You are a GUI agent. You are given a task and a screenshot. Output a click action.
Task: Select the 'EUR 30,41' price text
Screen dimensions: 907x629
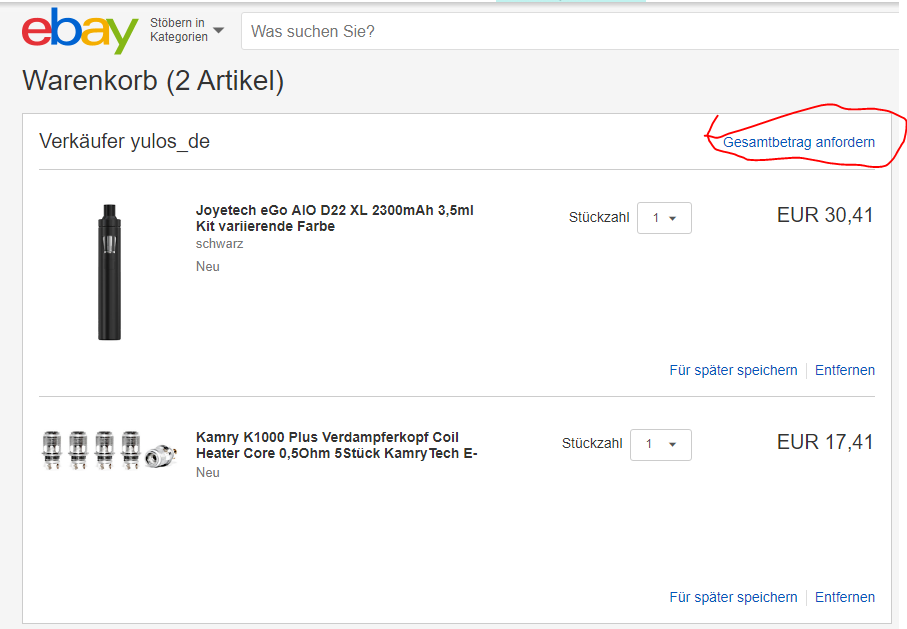[825, 215]
